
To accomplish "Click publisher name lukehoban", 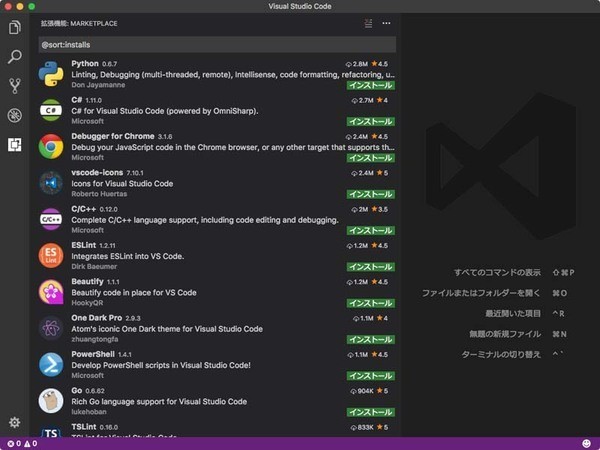I will [x=89, y=412].
